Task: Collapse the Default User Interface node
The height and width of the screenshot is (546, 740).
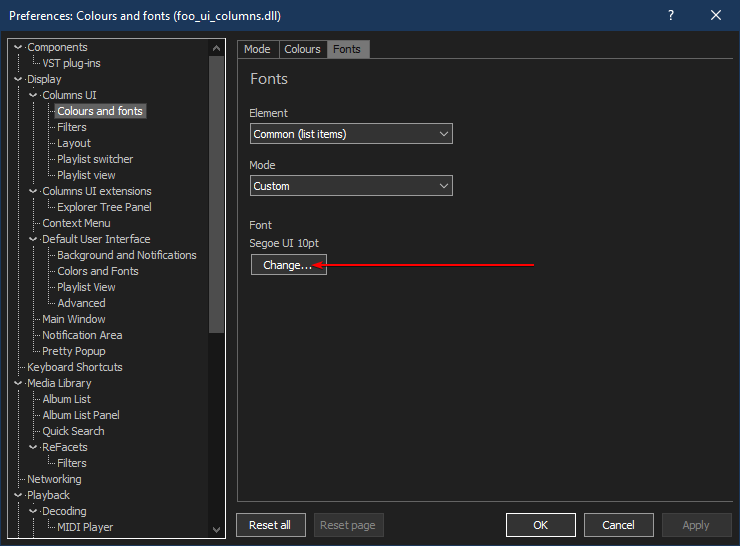Action: 33,239
